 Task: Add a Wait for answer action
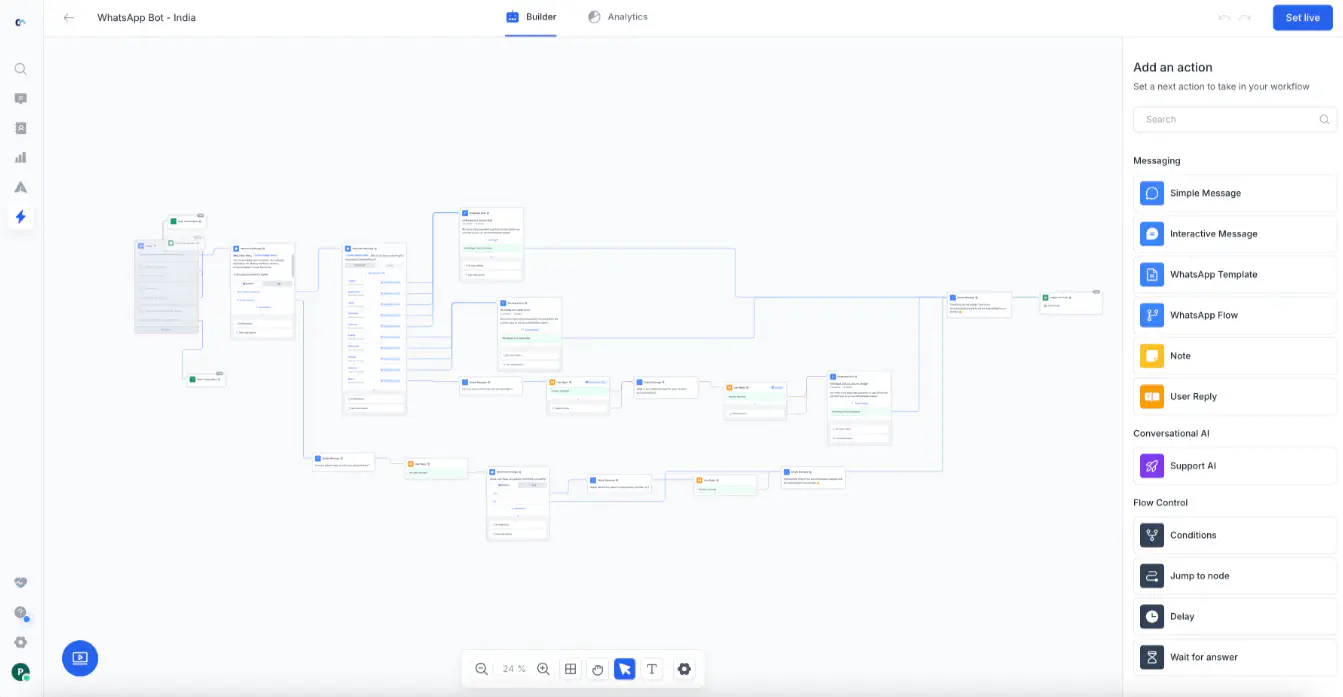pyautogui.click(x=1235, y=657)
